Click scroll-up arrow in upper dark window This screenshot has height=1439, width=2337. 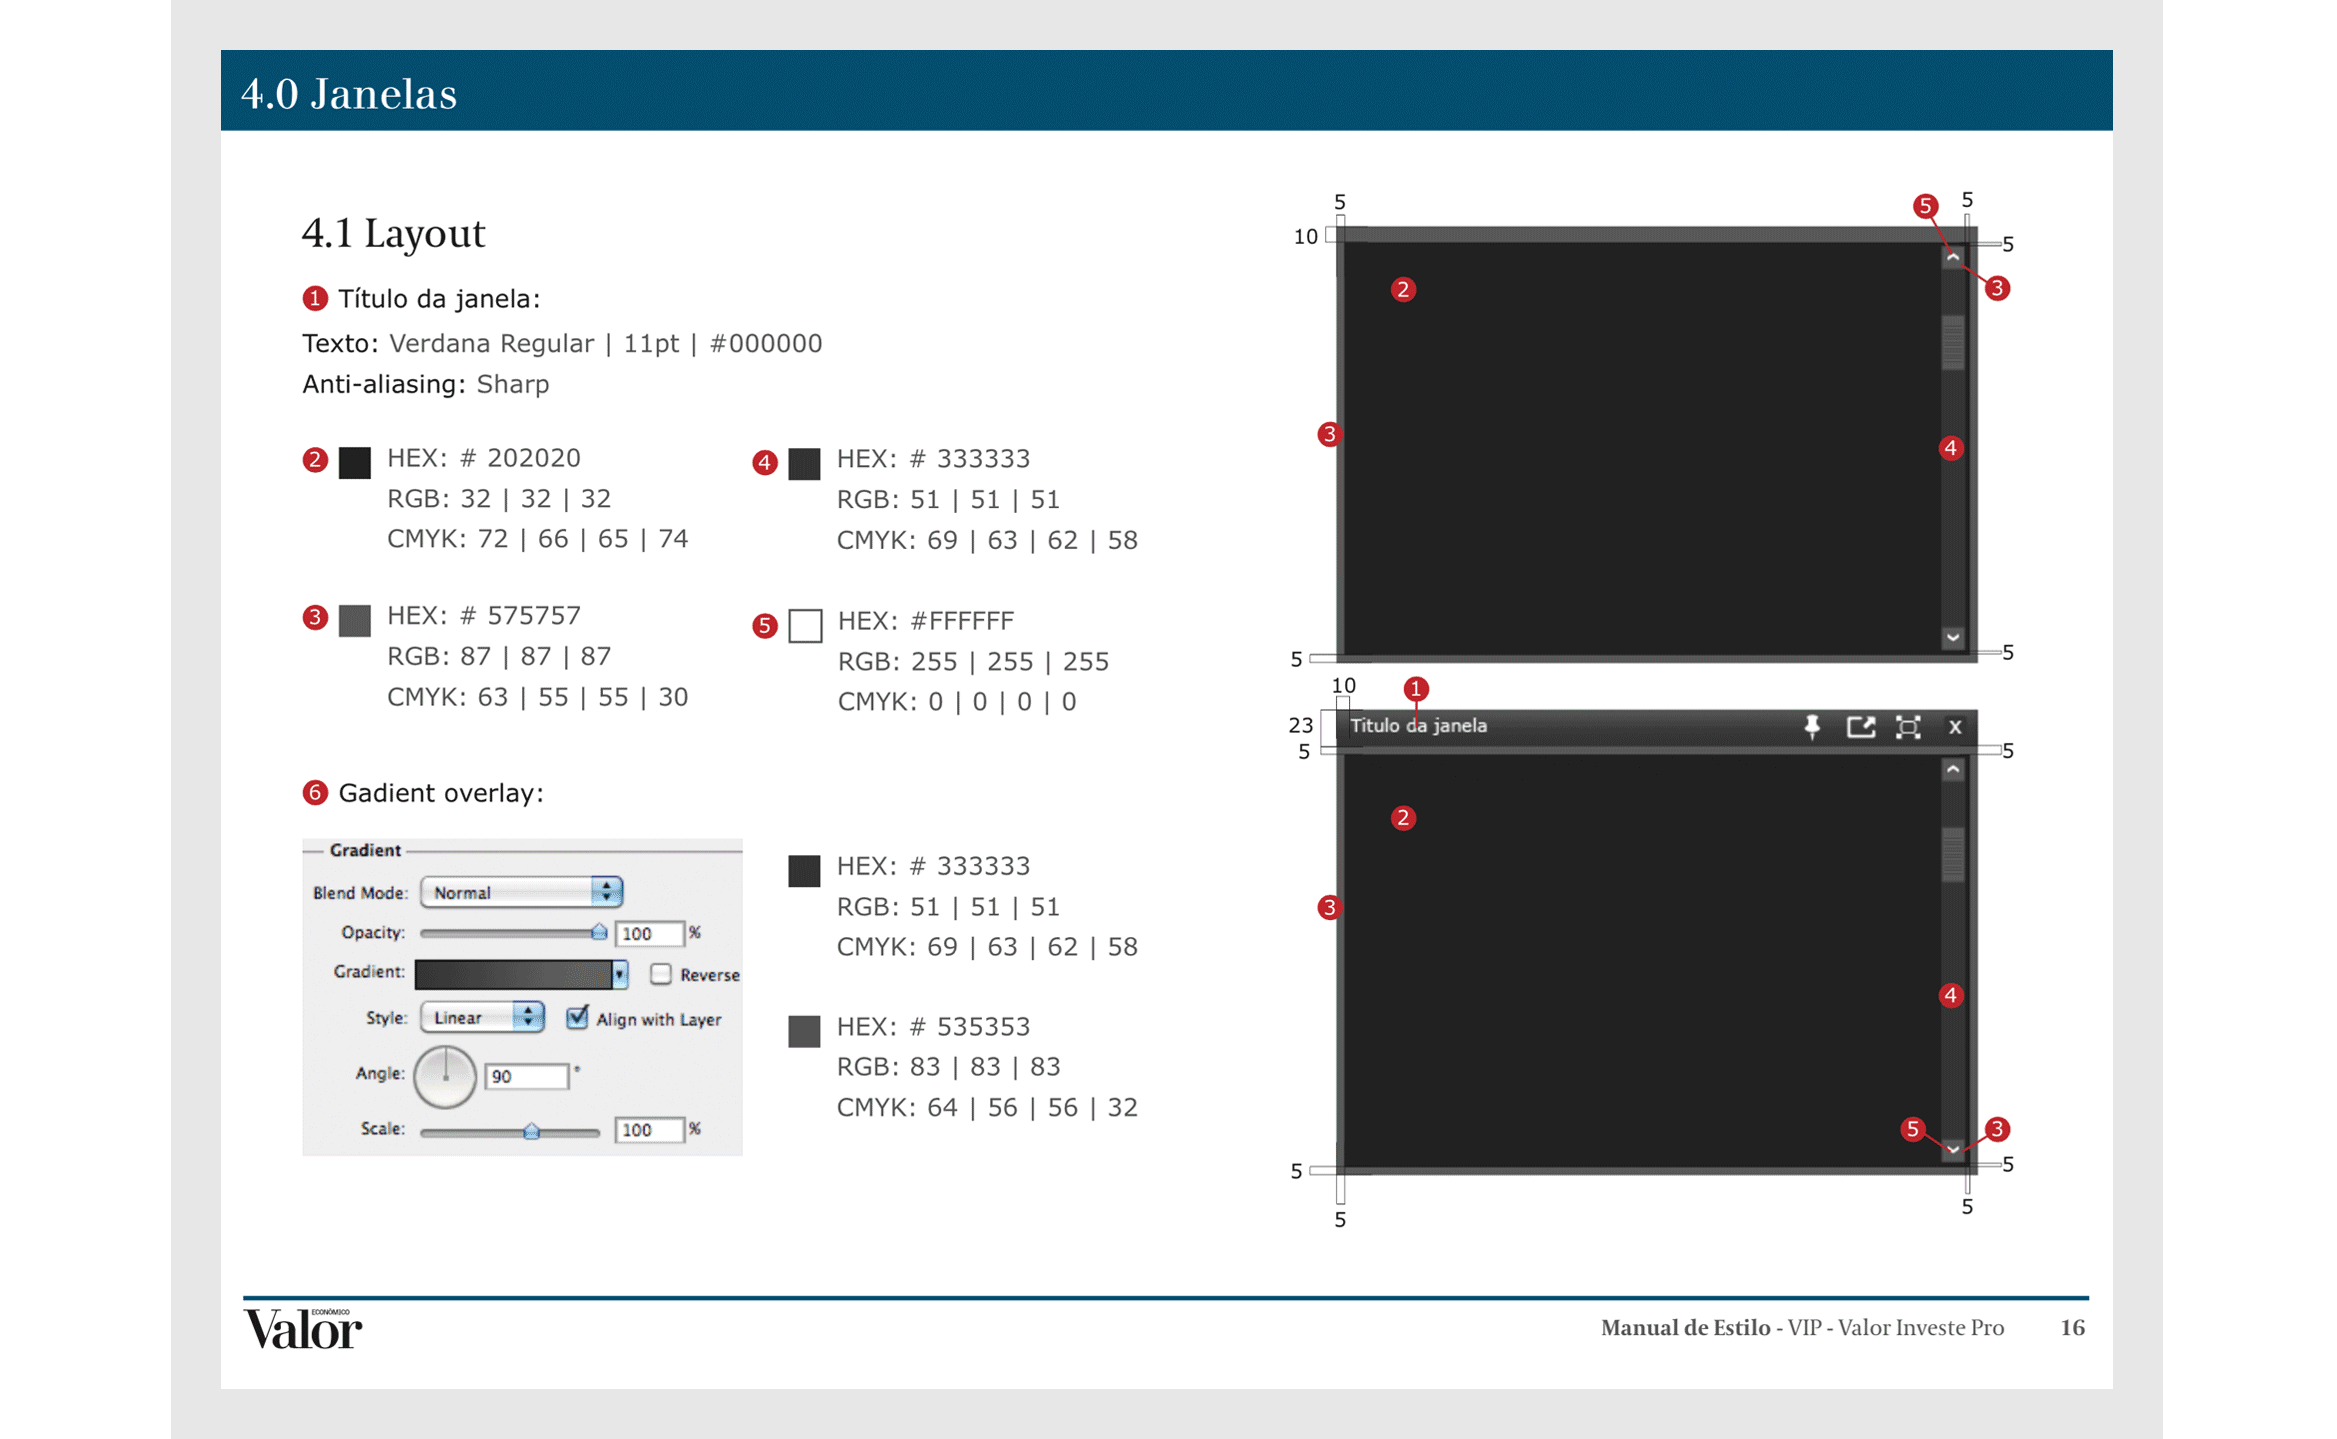[1952, 257]
